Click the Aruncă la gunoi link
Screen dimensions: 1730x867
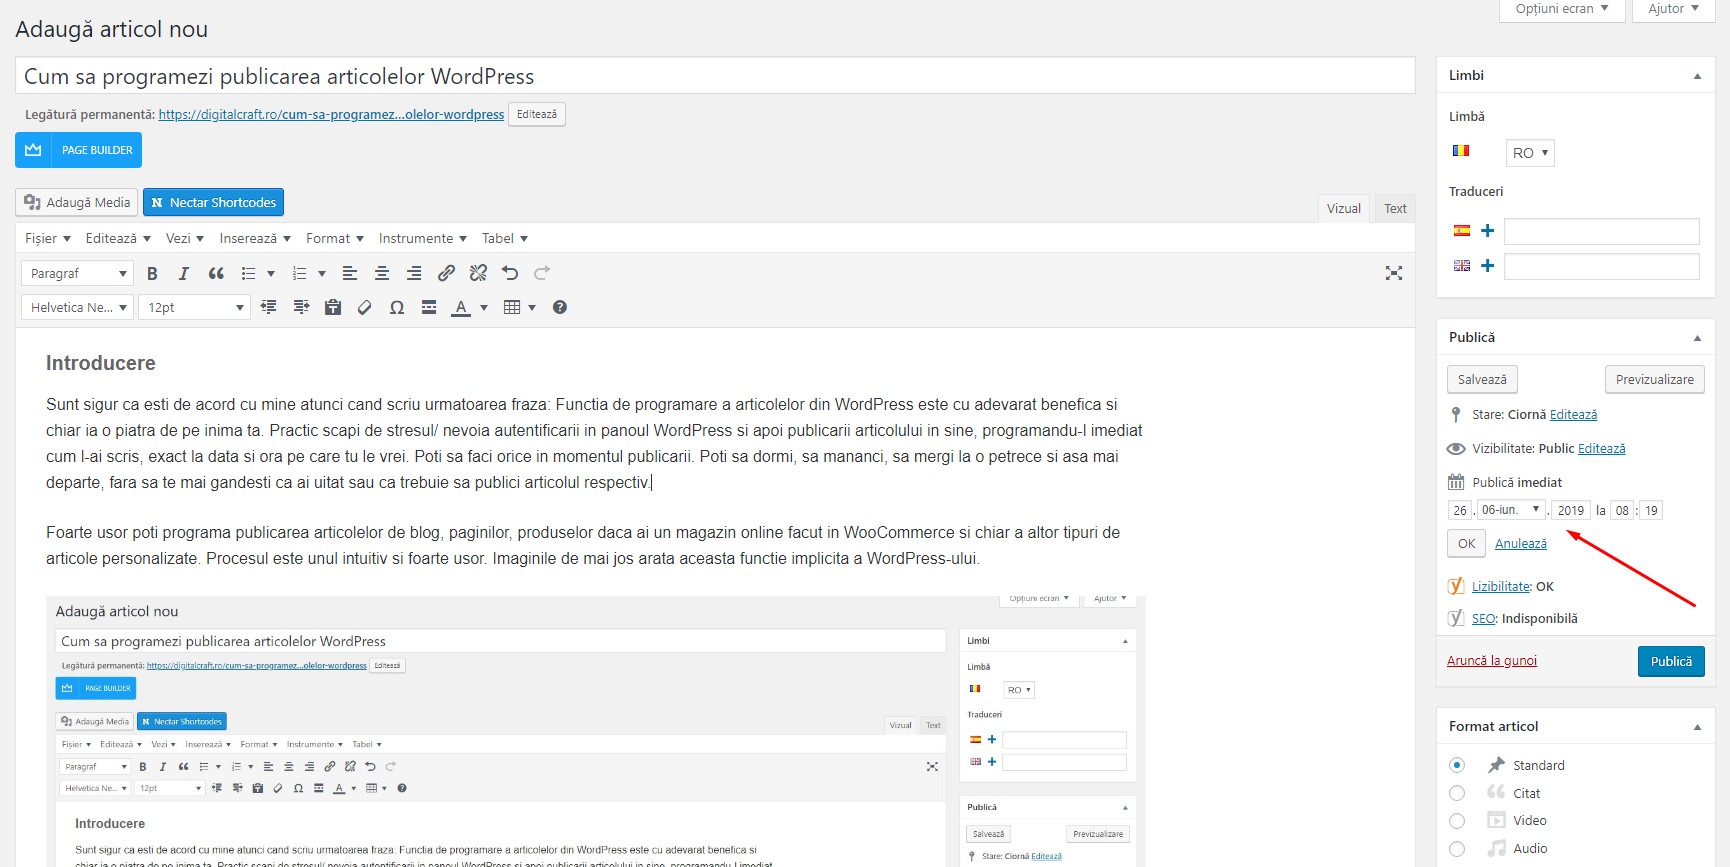(x=1491, y=660)
